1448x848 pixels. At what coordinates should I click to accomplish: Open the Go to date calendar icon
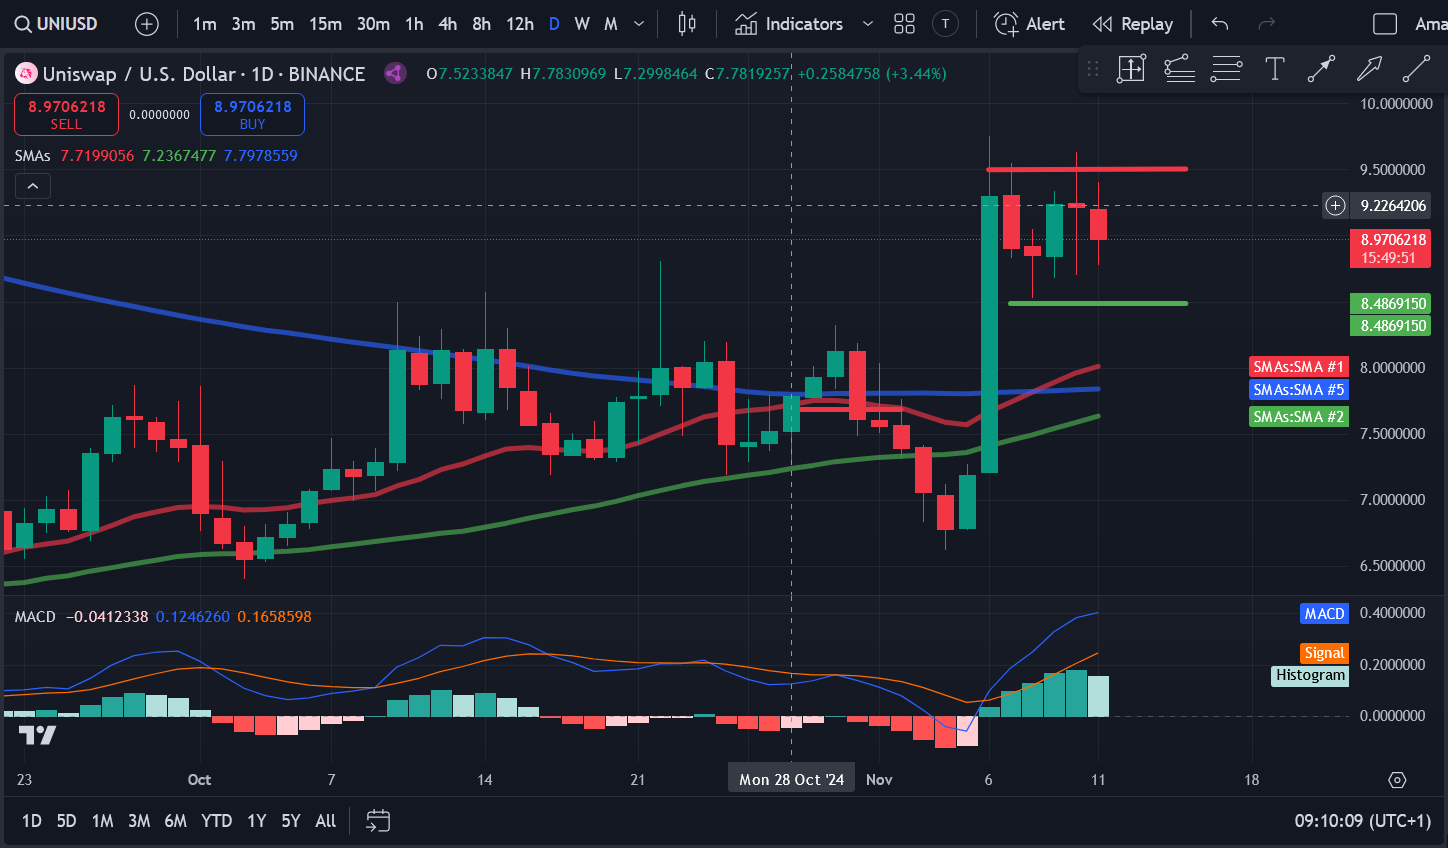[x=378, y=821]
